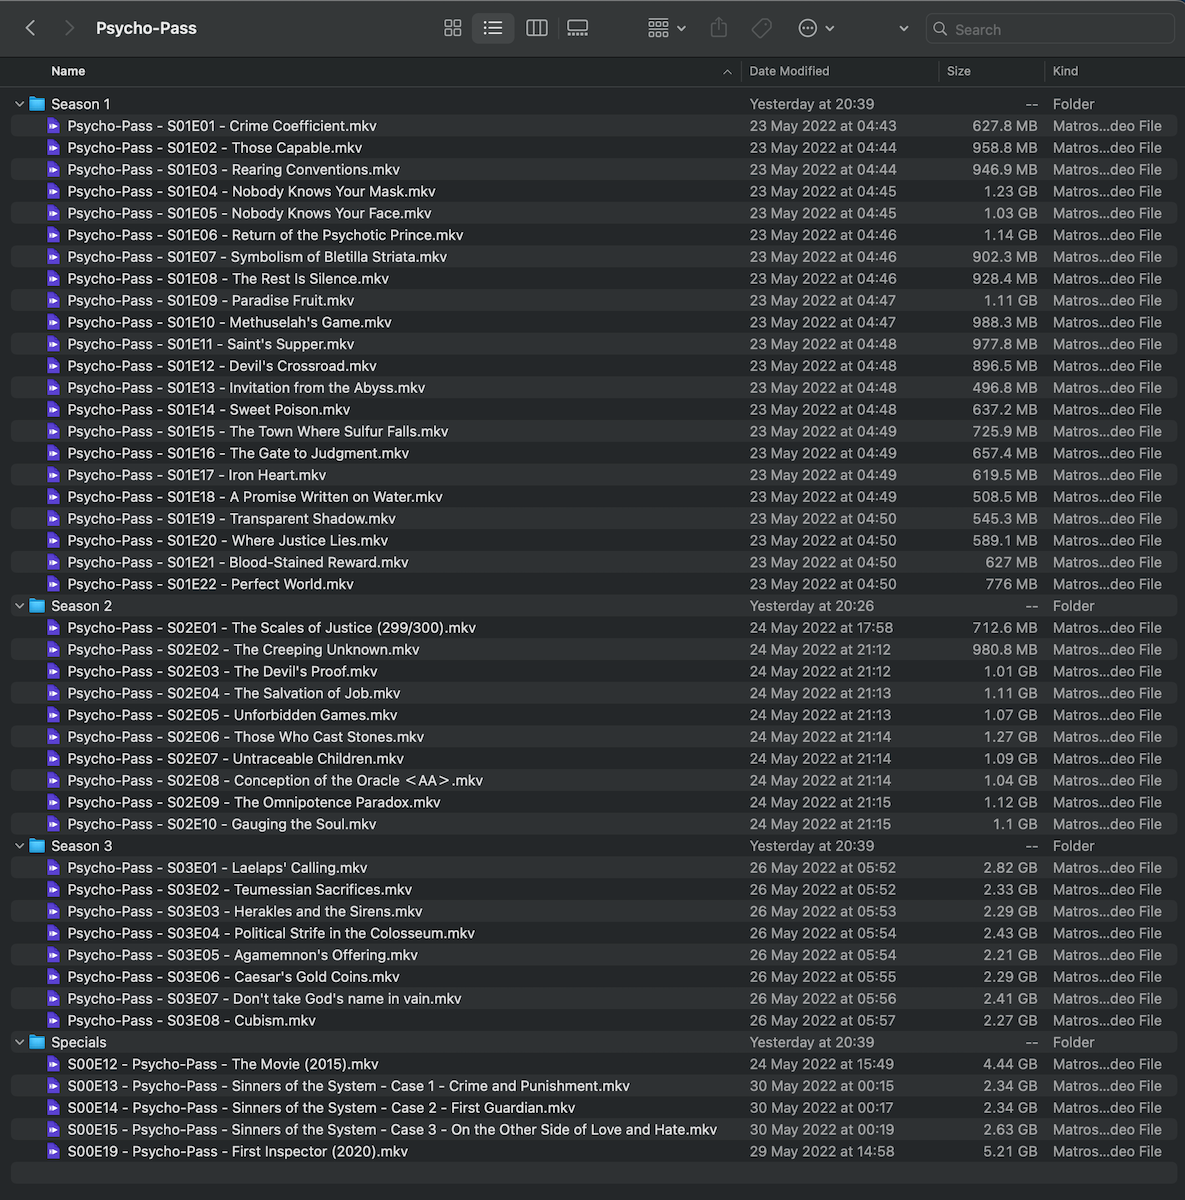Go back with the left arrow
This screenshot has height=1200, width=1185.
tap(31, 29)
